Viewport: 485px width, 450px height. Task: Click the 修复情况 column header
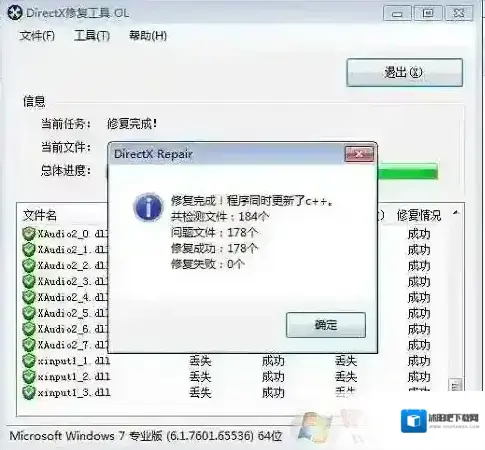tap(419, 215)
